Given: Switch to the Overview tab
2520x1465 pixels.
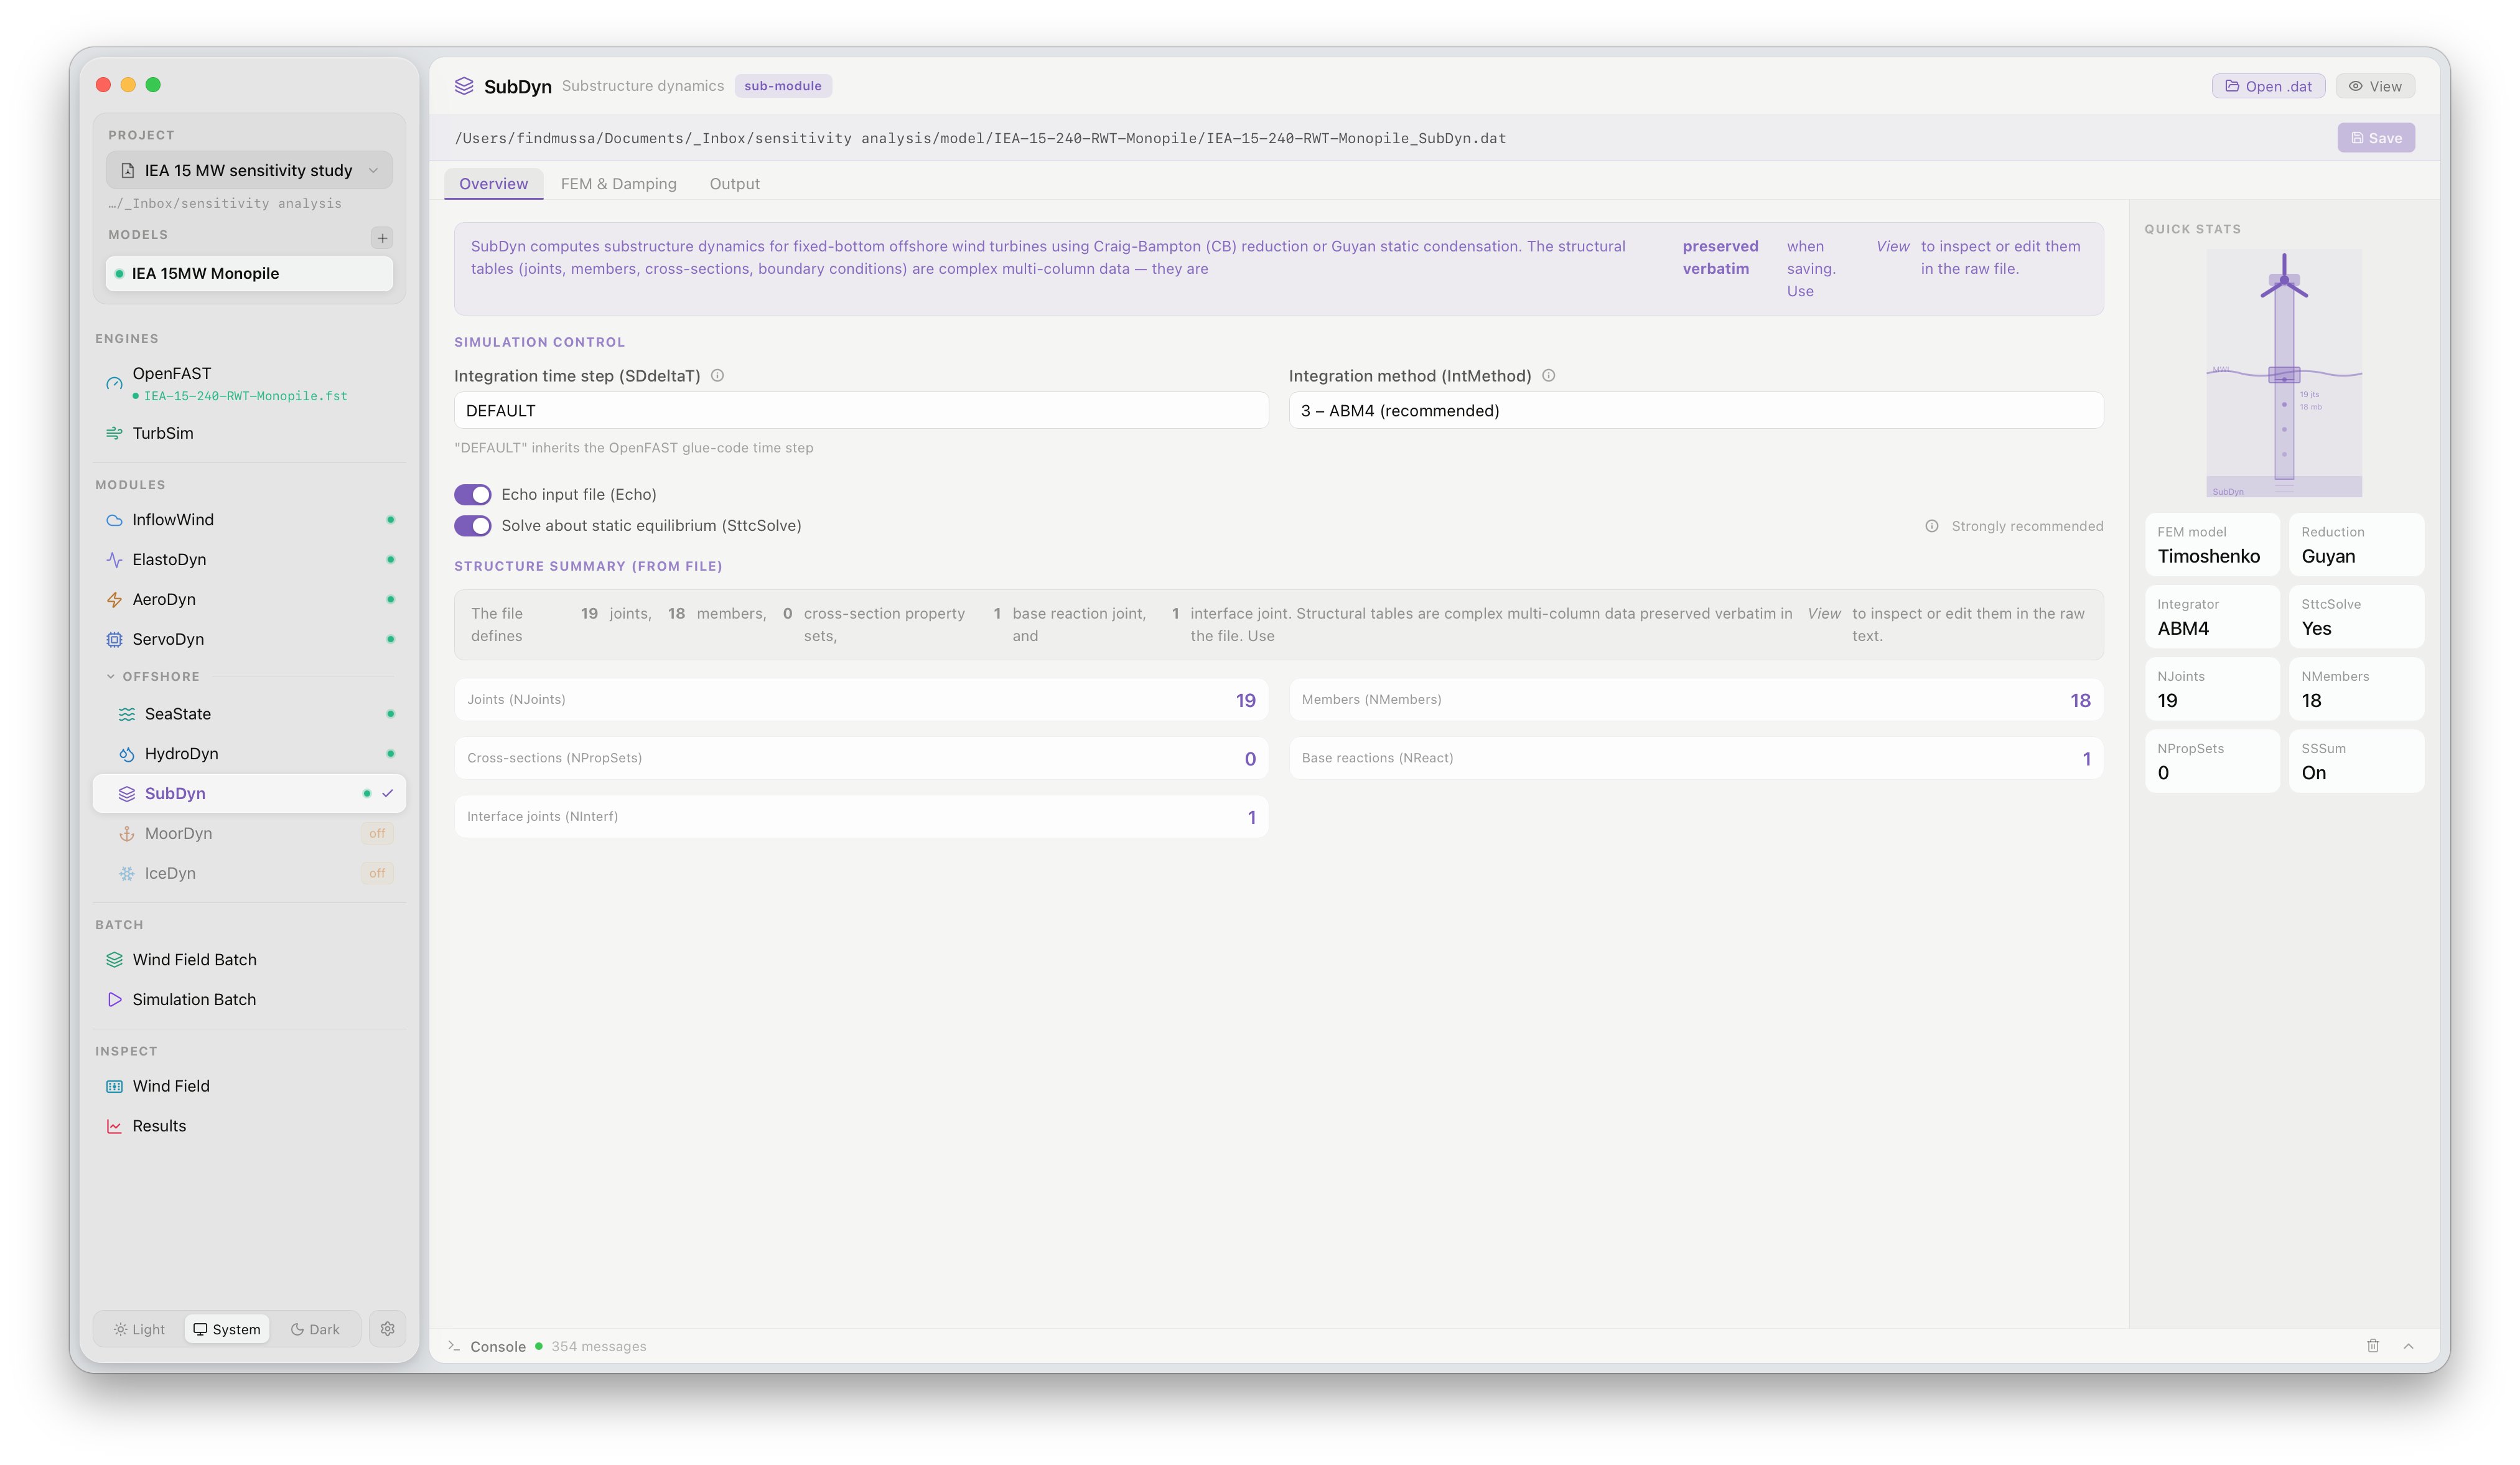Looking at the screenshot, I should 493,184.
